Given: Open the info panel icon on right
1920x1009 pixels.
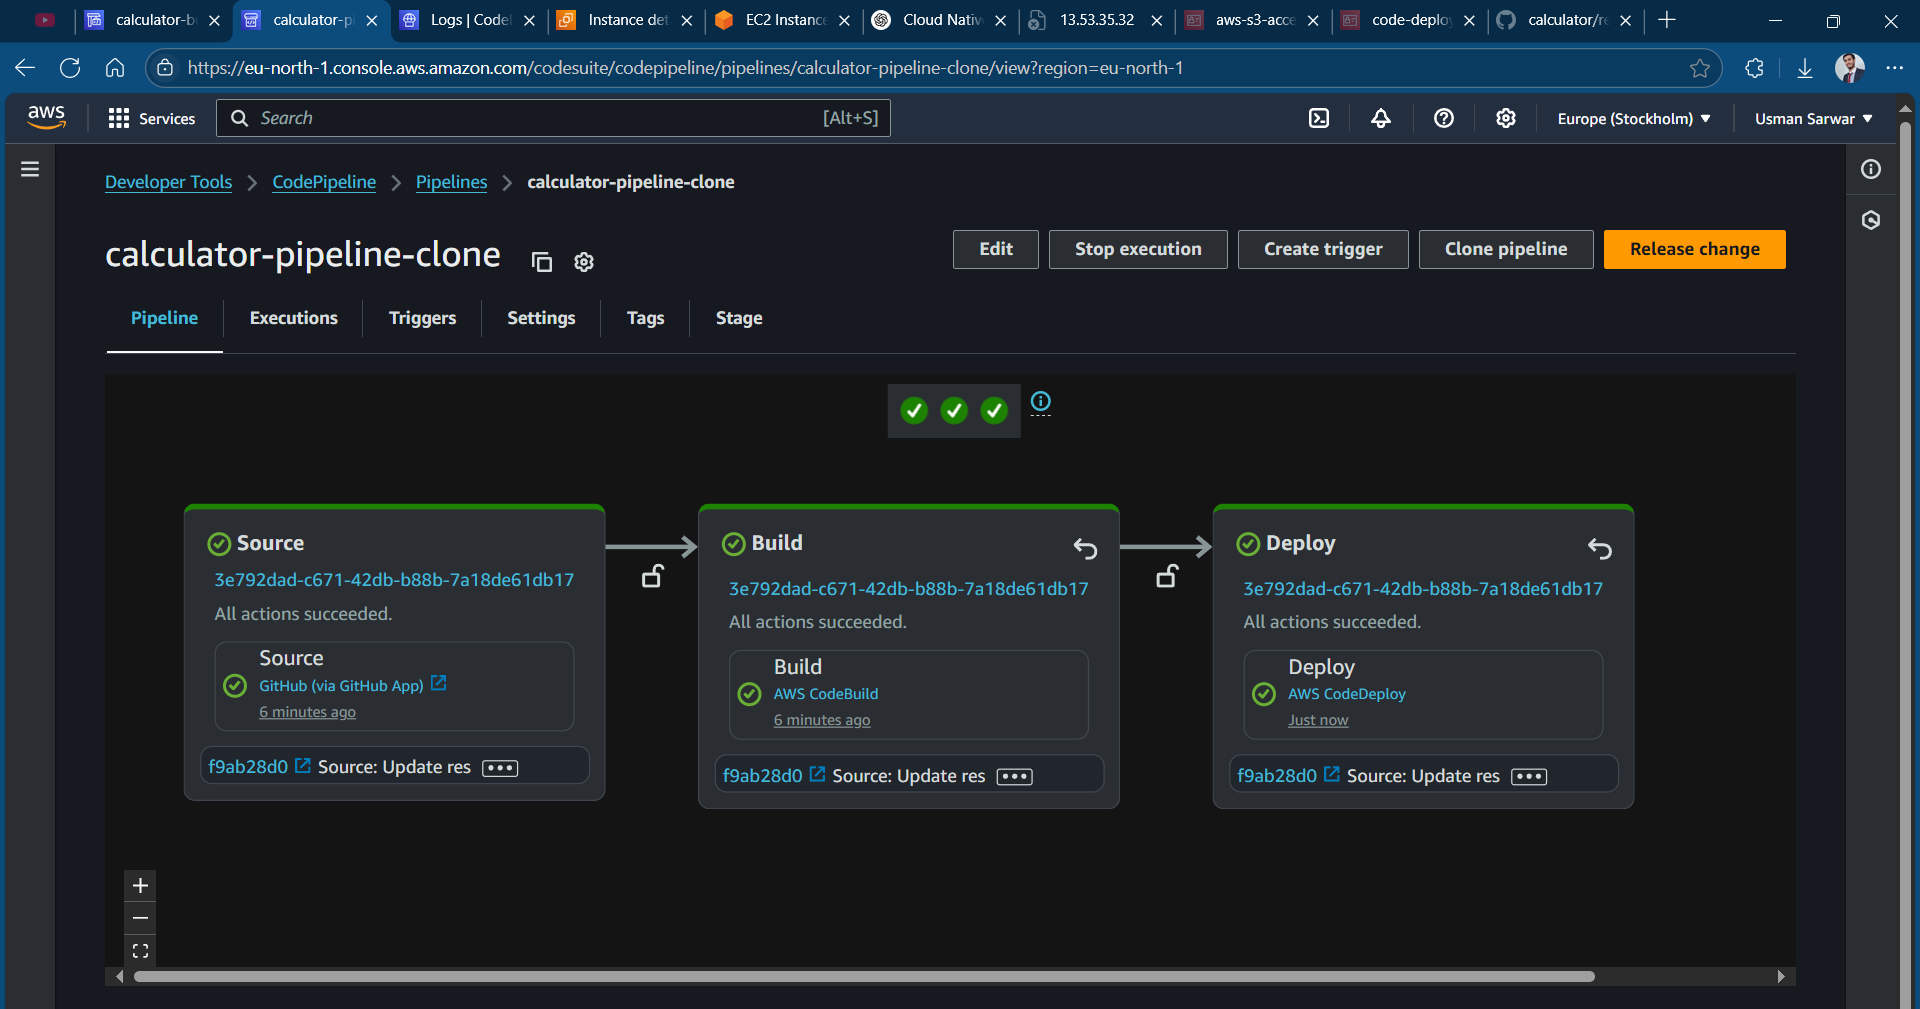Looking at the screenshot, I should (1871, 169).
